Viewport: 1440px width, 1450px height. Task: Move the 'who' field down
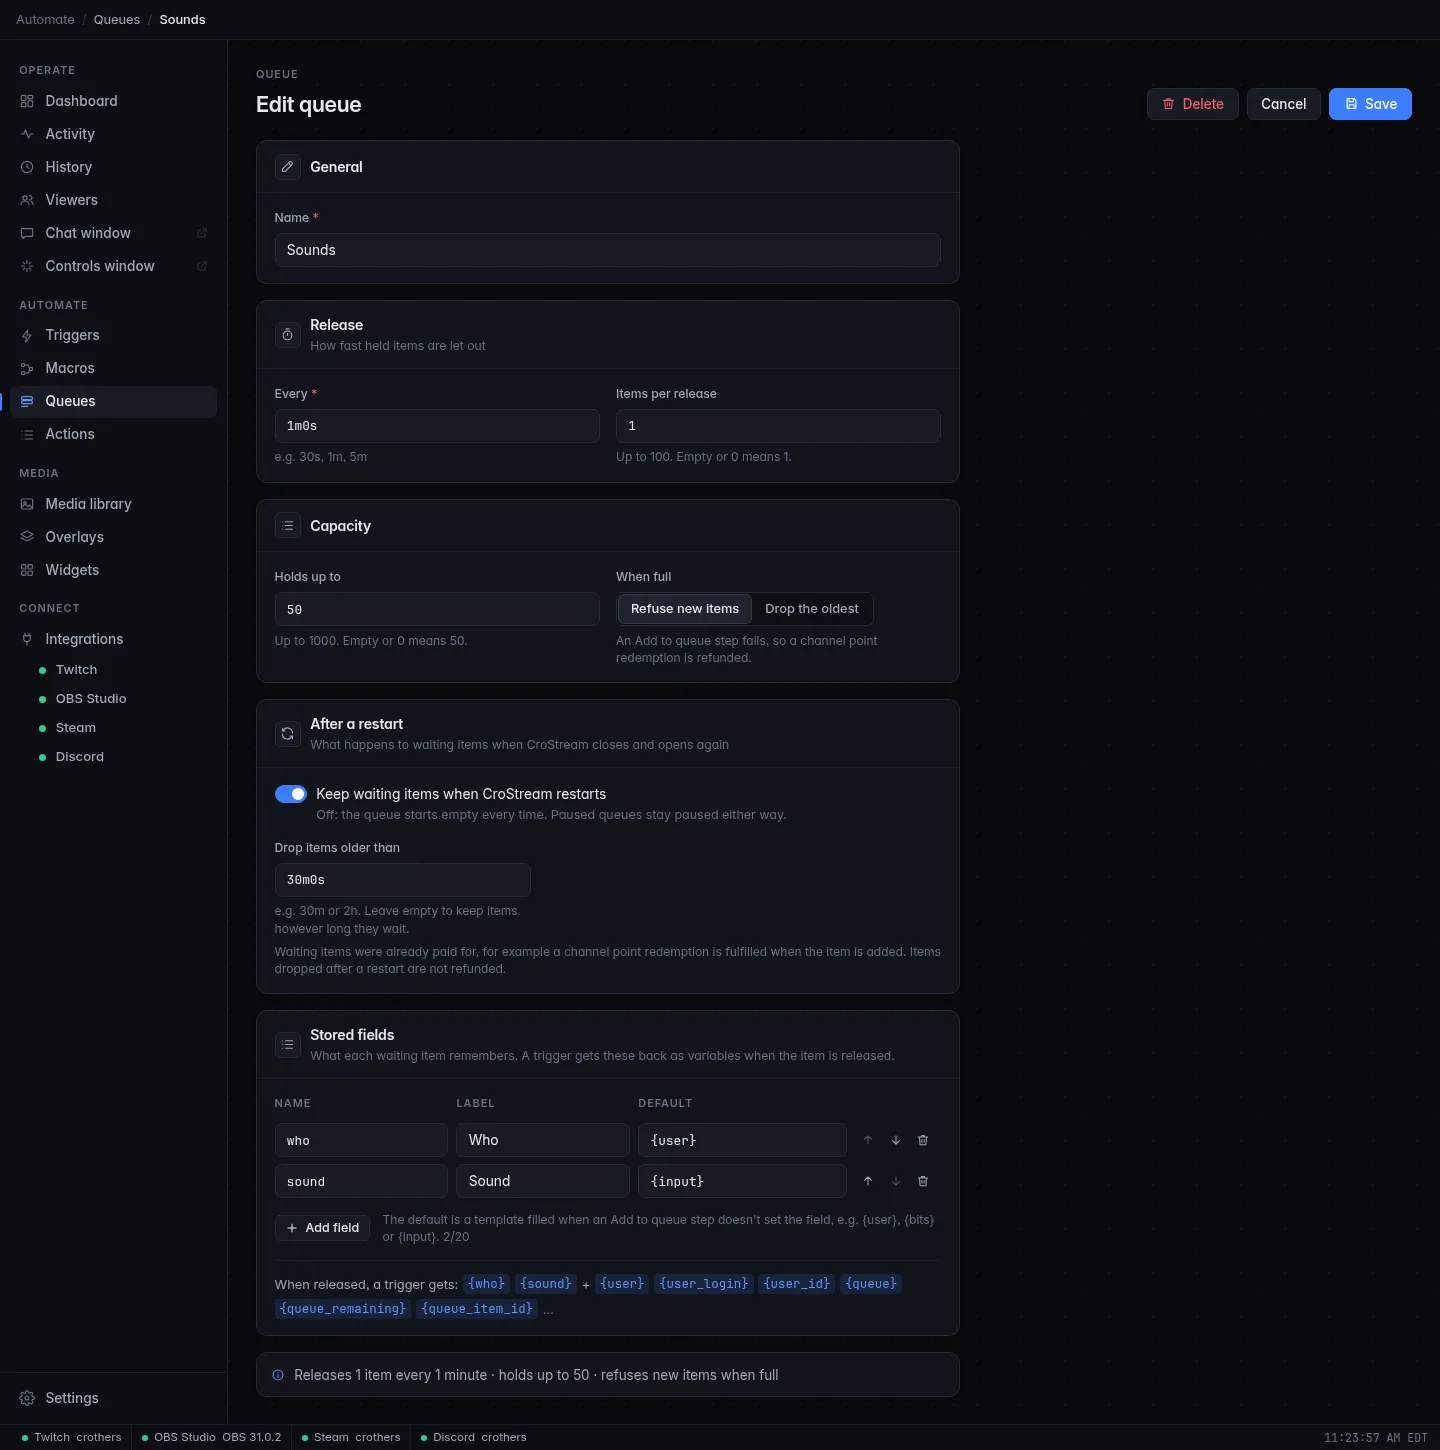896,1140
